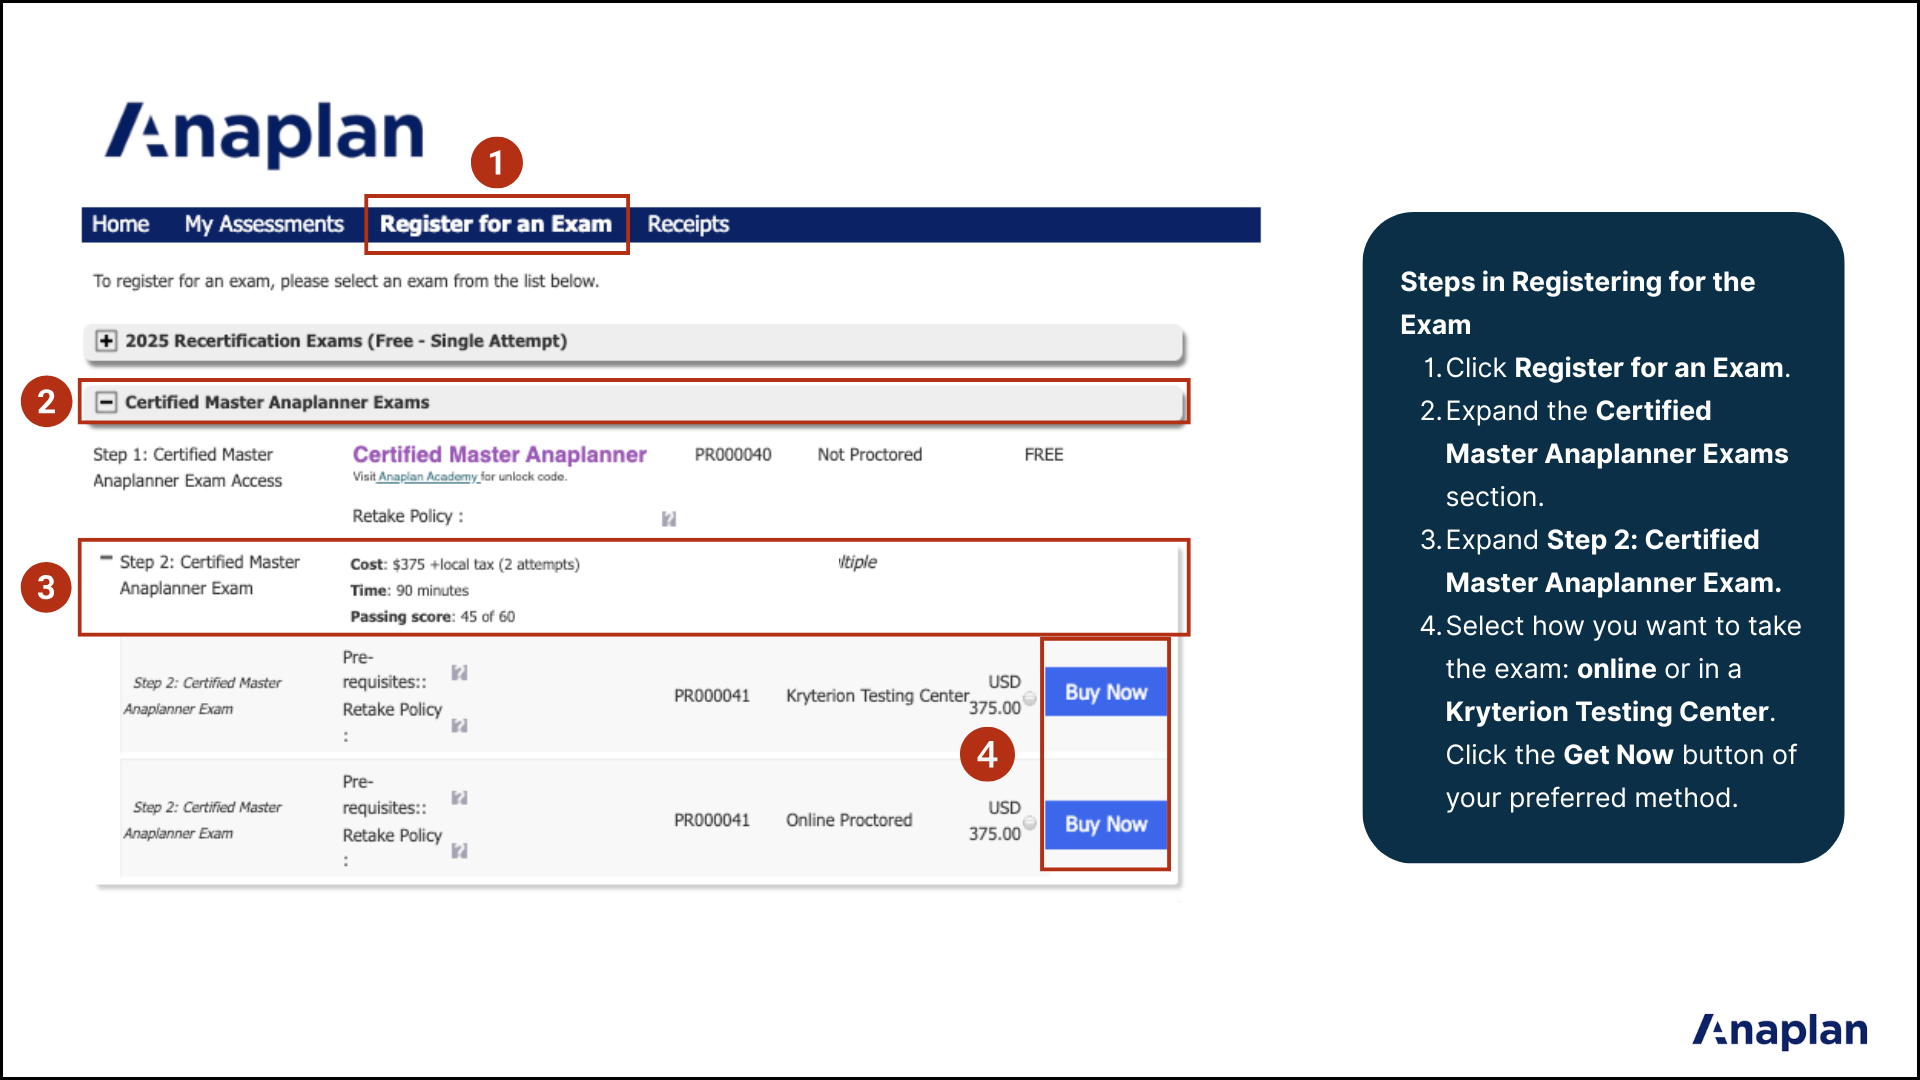Collapse the Certified Master Anaplanner Exams section
The width and height of the screenshot is (1920, 1080).
click(106, 402)
